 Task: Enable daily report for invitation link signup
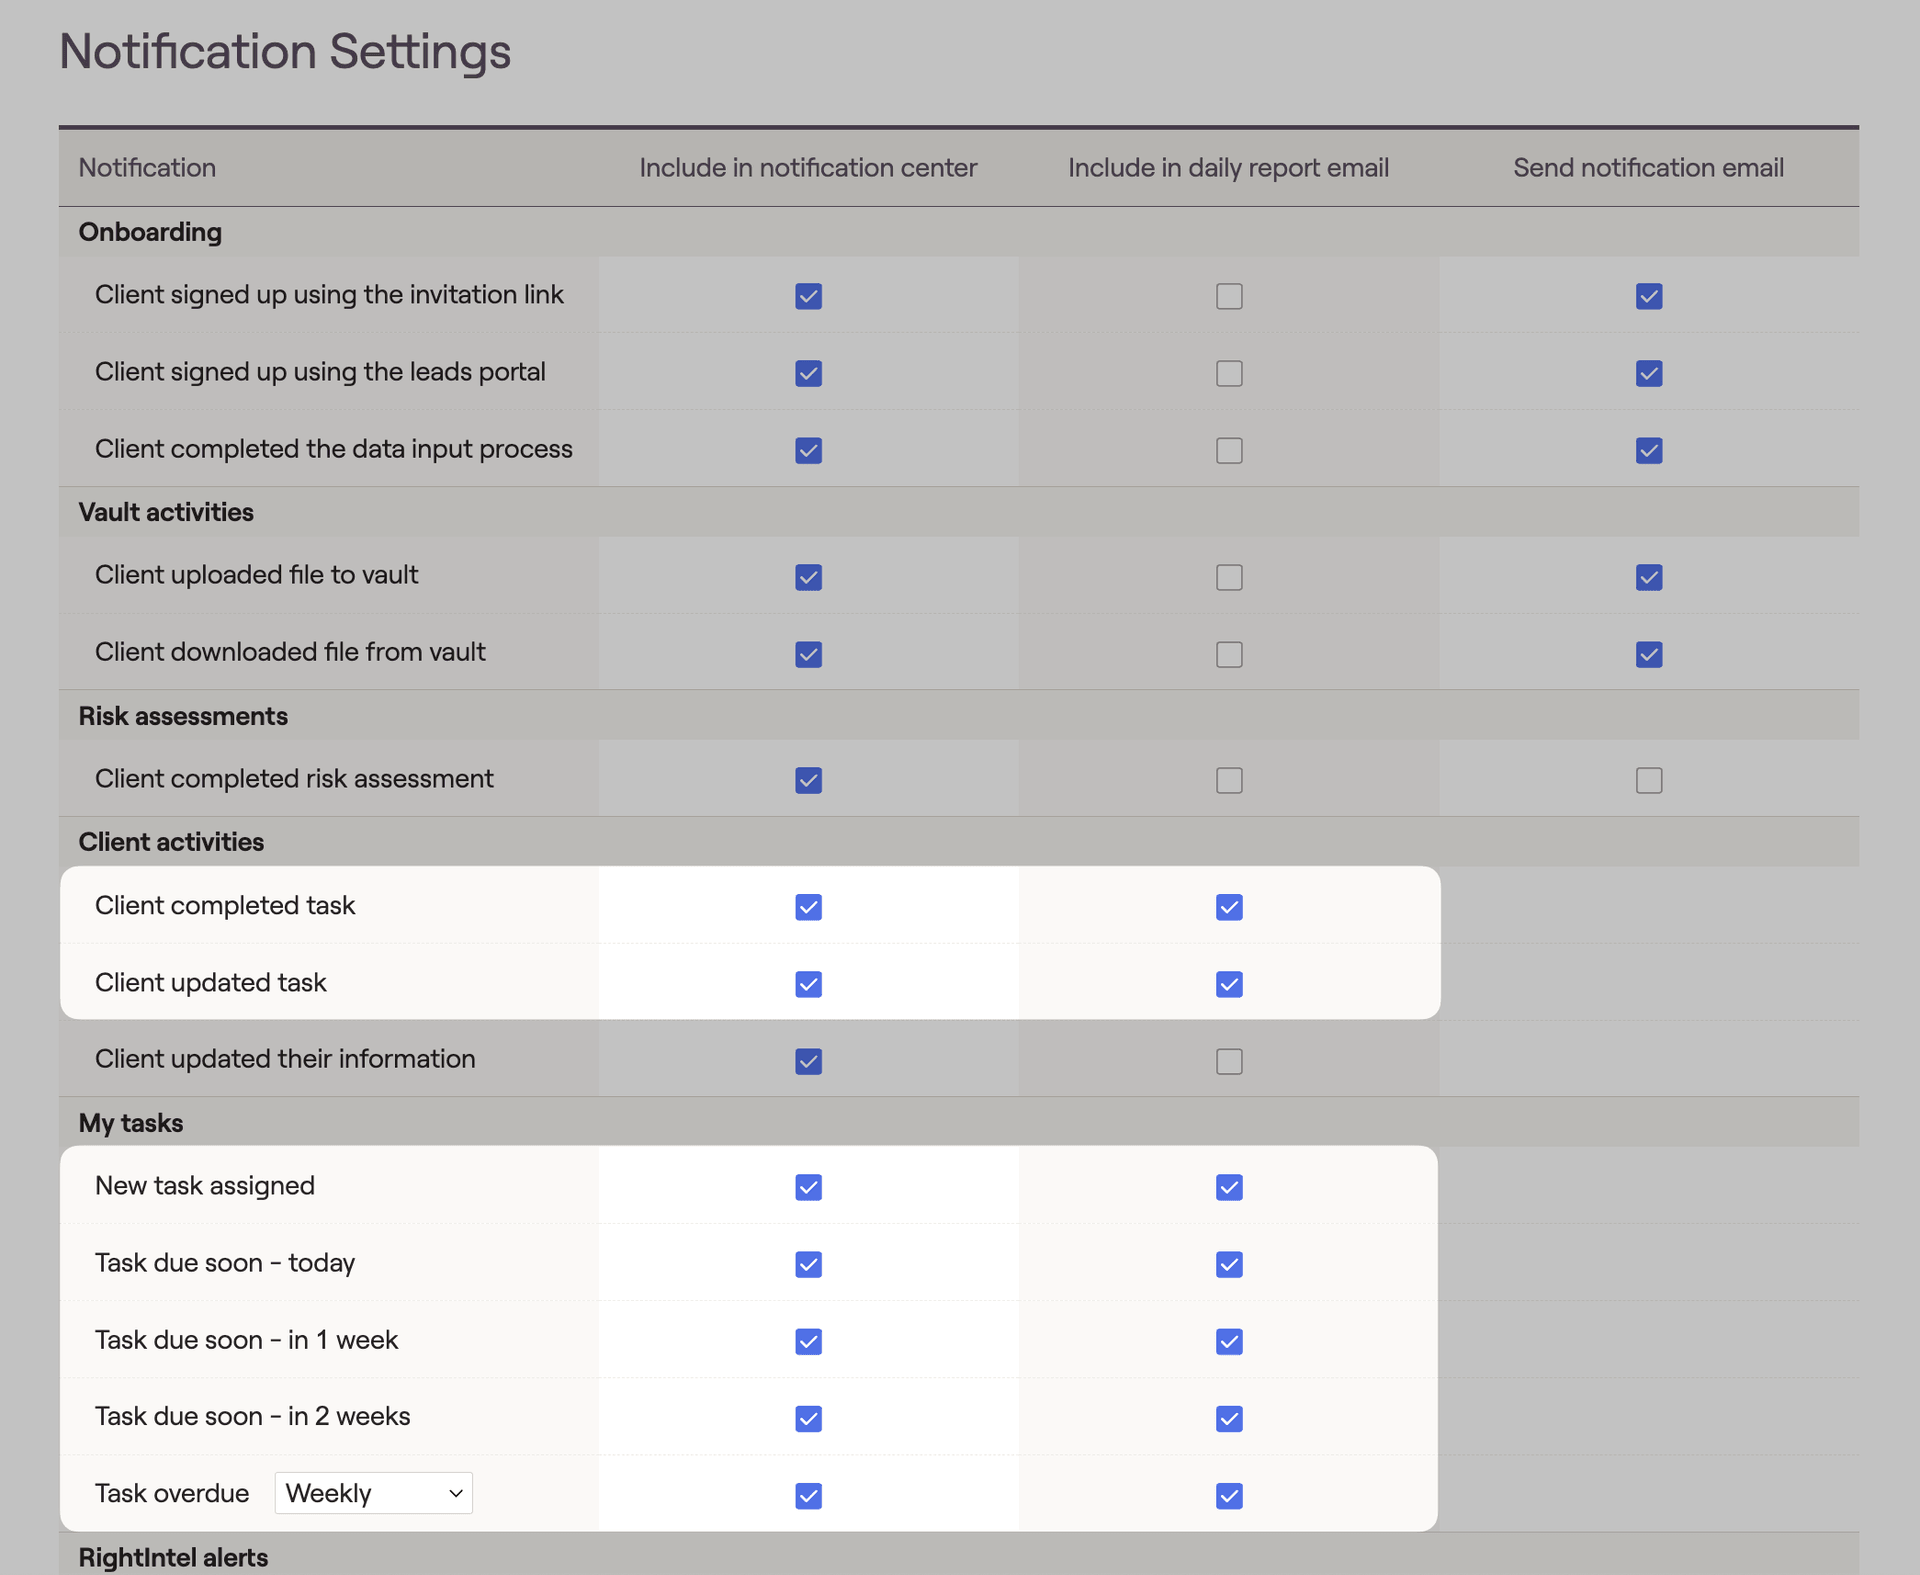click(1229, 296)
